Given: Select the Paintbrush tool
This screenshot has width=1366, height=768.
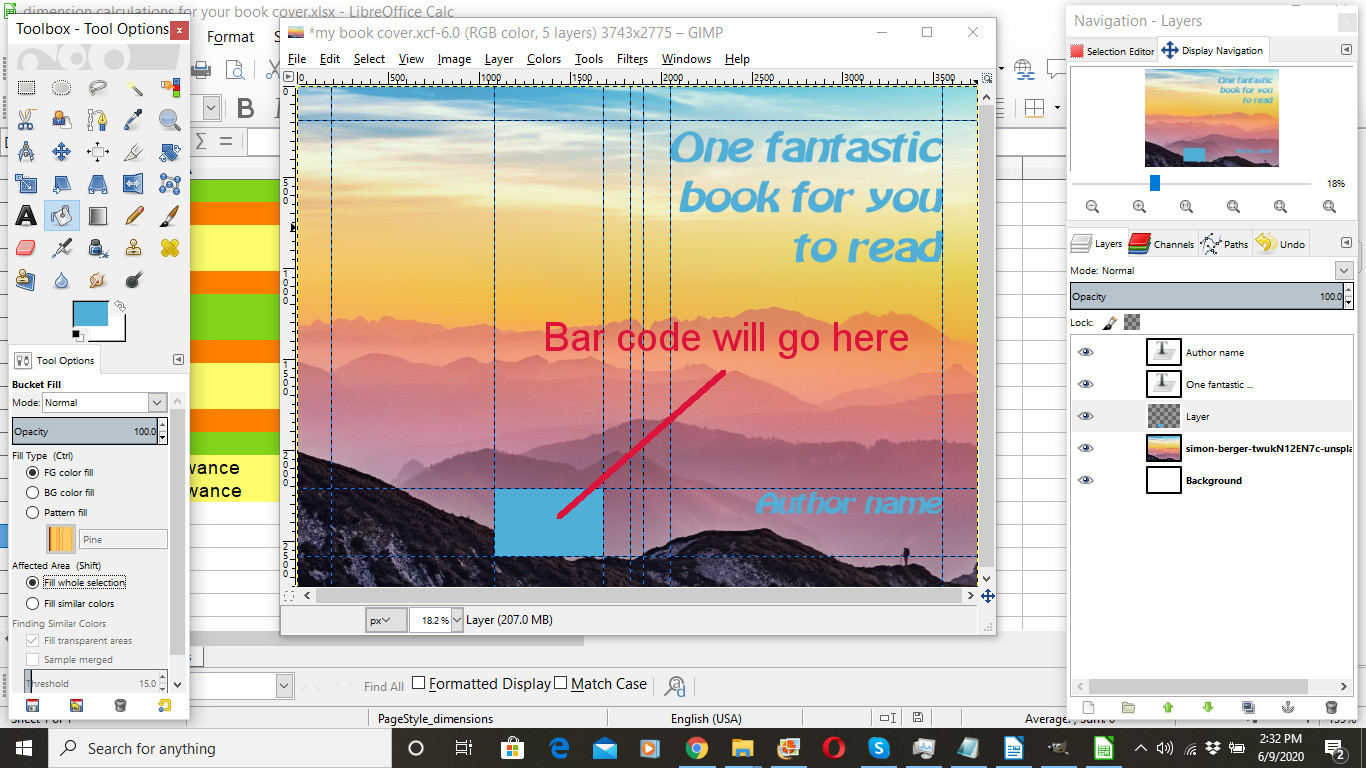Looking at the screenshot, I should [170, 215].
